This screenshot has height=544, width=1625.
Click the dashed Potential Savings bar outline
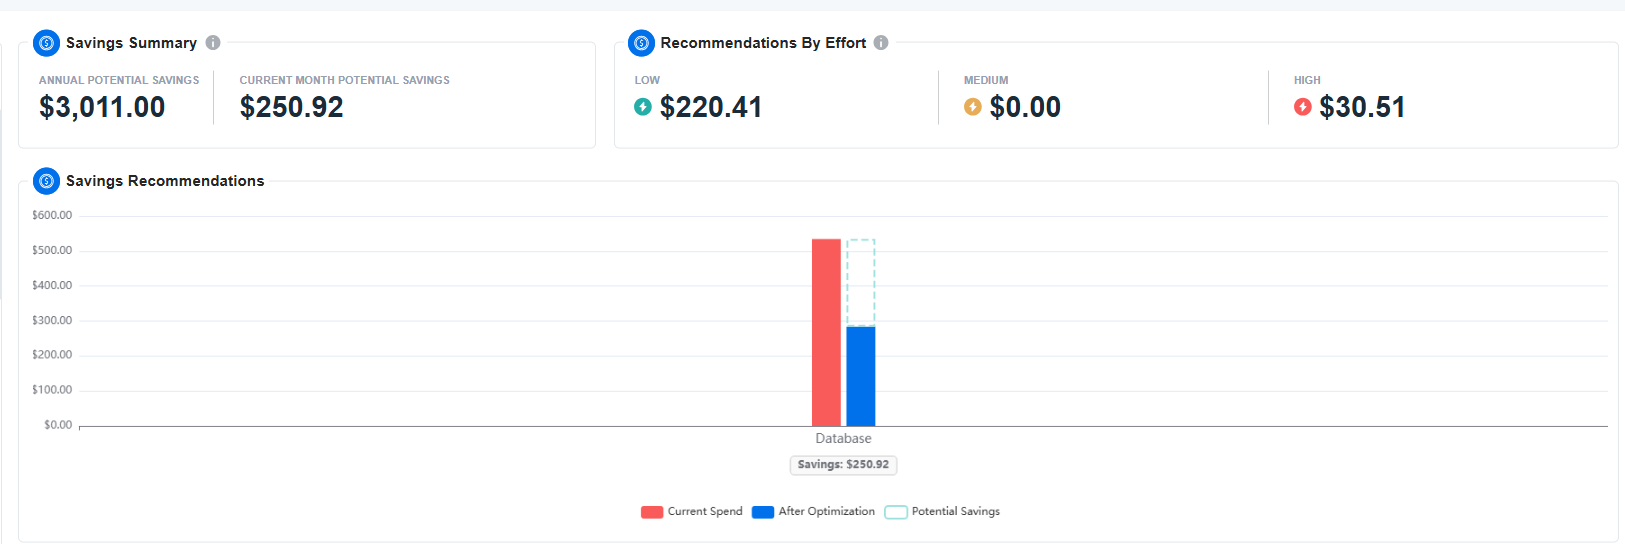pos(861,283)
